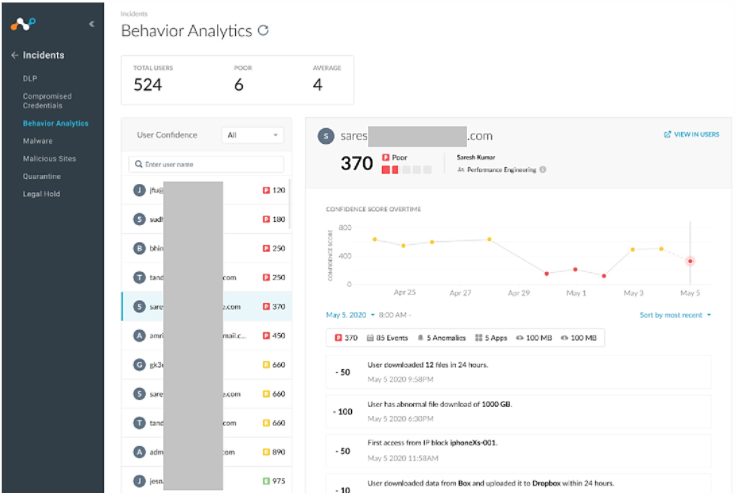Open Malicious Sites in the sidebar
Image resolution: width=736 pixels, height=495 pixels.
[49, 159]
